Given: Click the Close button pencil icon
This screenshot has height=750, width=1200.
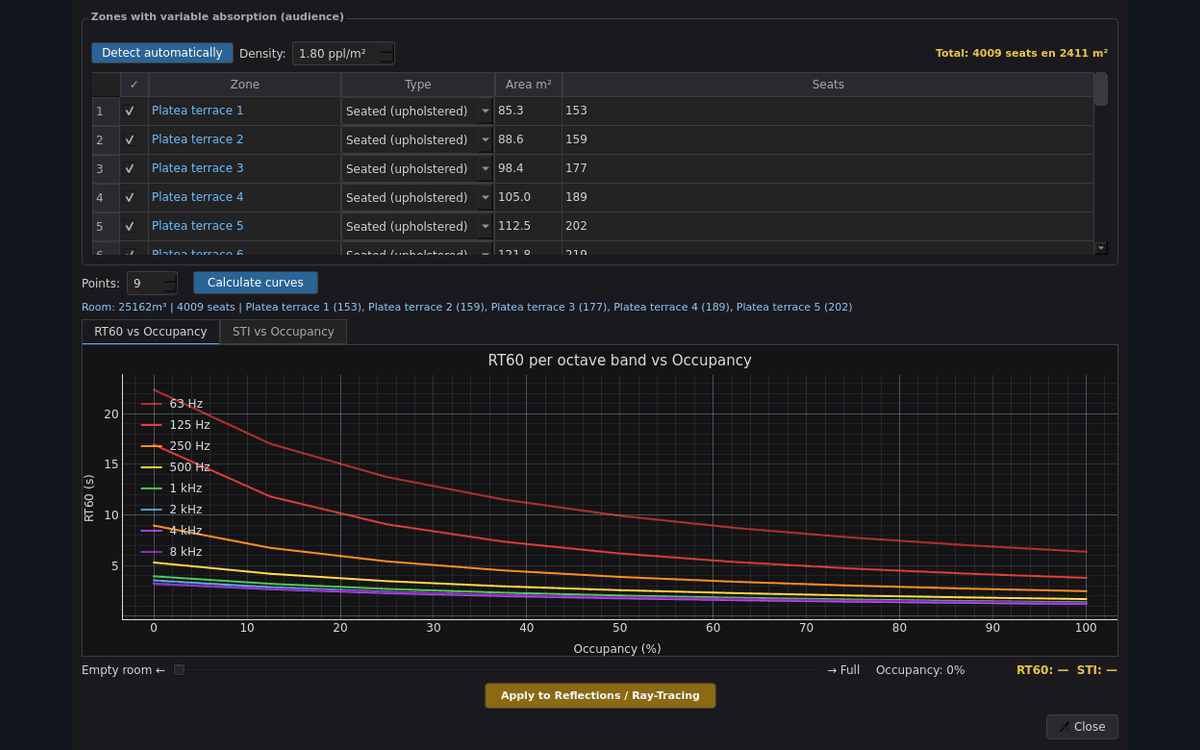Looking at the screenshot, I should tap(1064, 727).
